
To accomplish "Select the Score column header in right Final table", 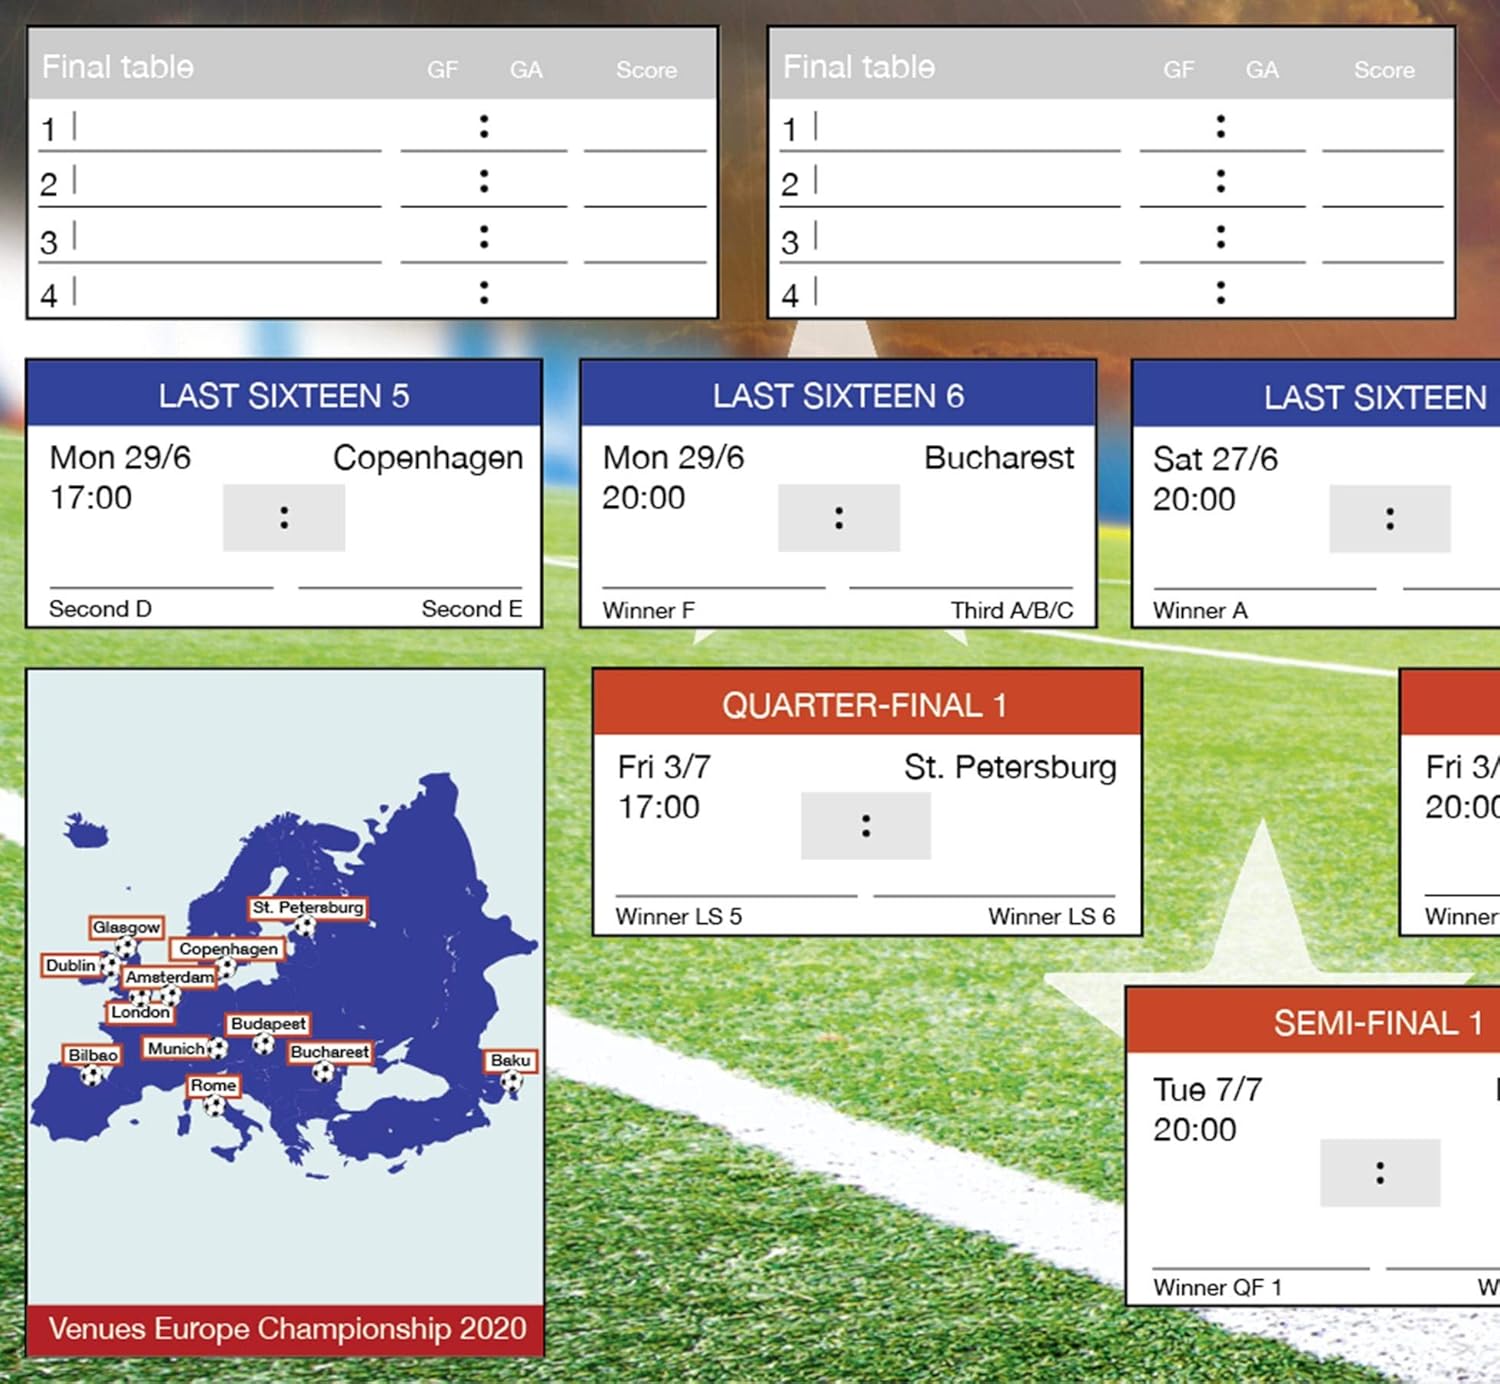I will [x=1384, y=70].
